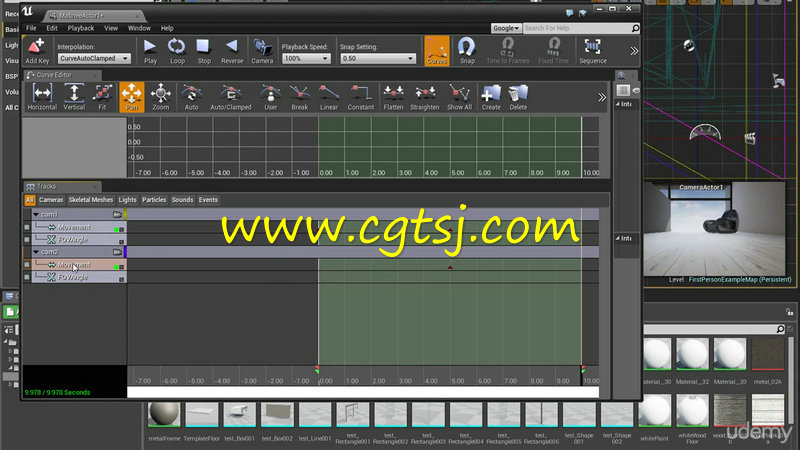This screenshot has width=800, height=450.
Task: Toggle the Curves editor button
Action: [437, 51]
